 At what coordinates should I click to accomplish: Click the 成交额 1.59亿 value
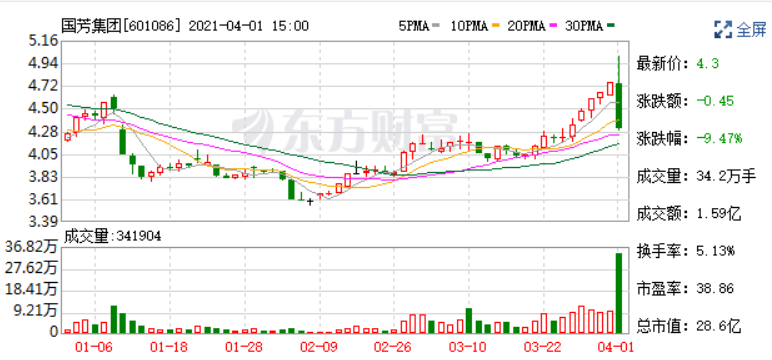pyautogui.click(x=718, y=214)
